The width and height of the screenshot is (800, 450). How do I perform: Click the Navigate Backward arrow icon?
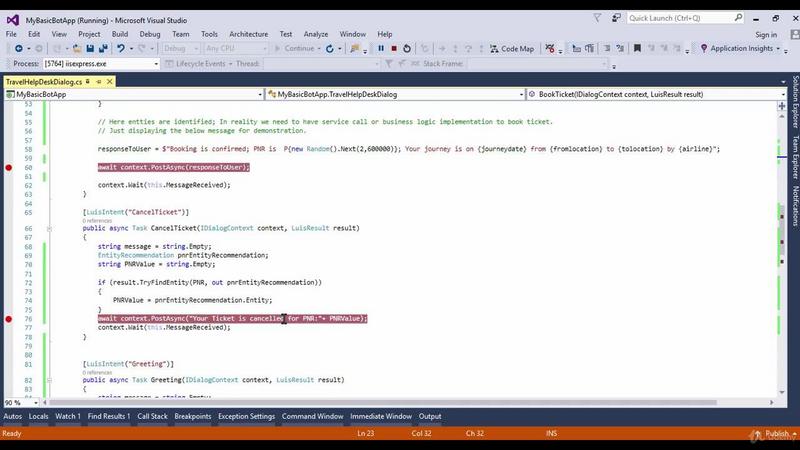tap(19, 48)
